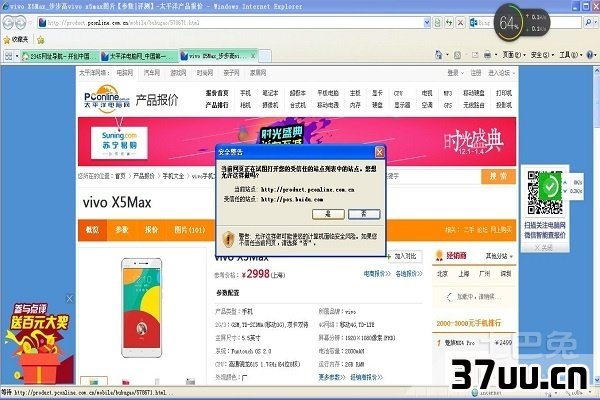Open the 其他分站 dropdown
The height and width of the screenshot is (400, 600).
pos(499,256)
